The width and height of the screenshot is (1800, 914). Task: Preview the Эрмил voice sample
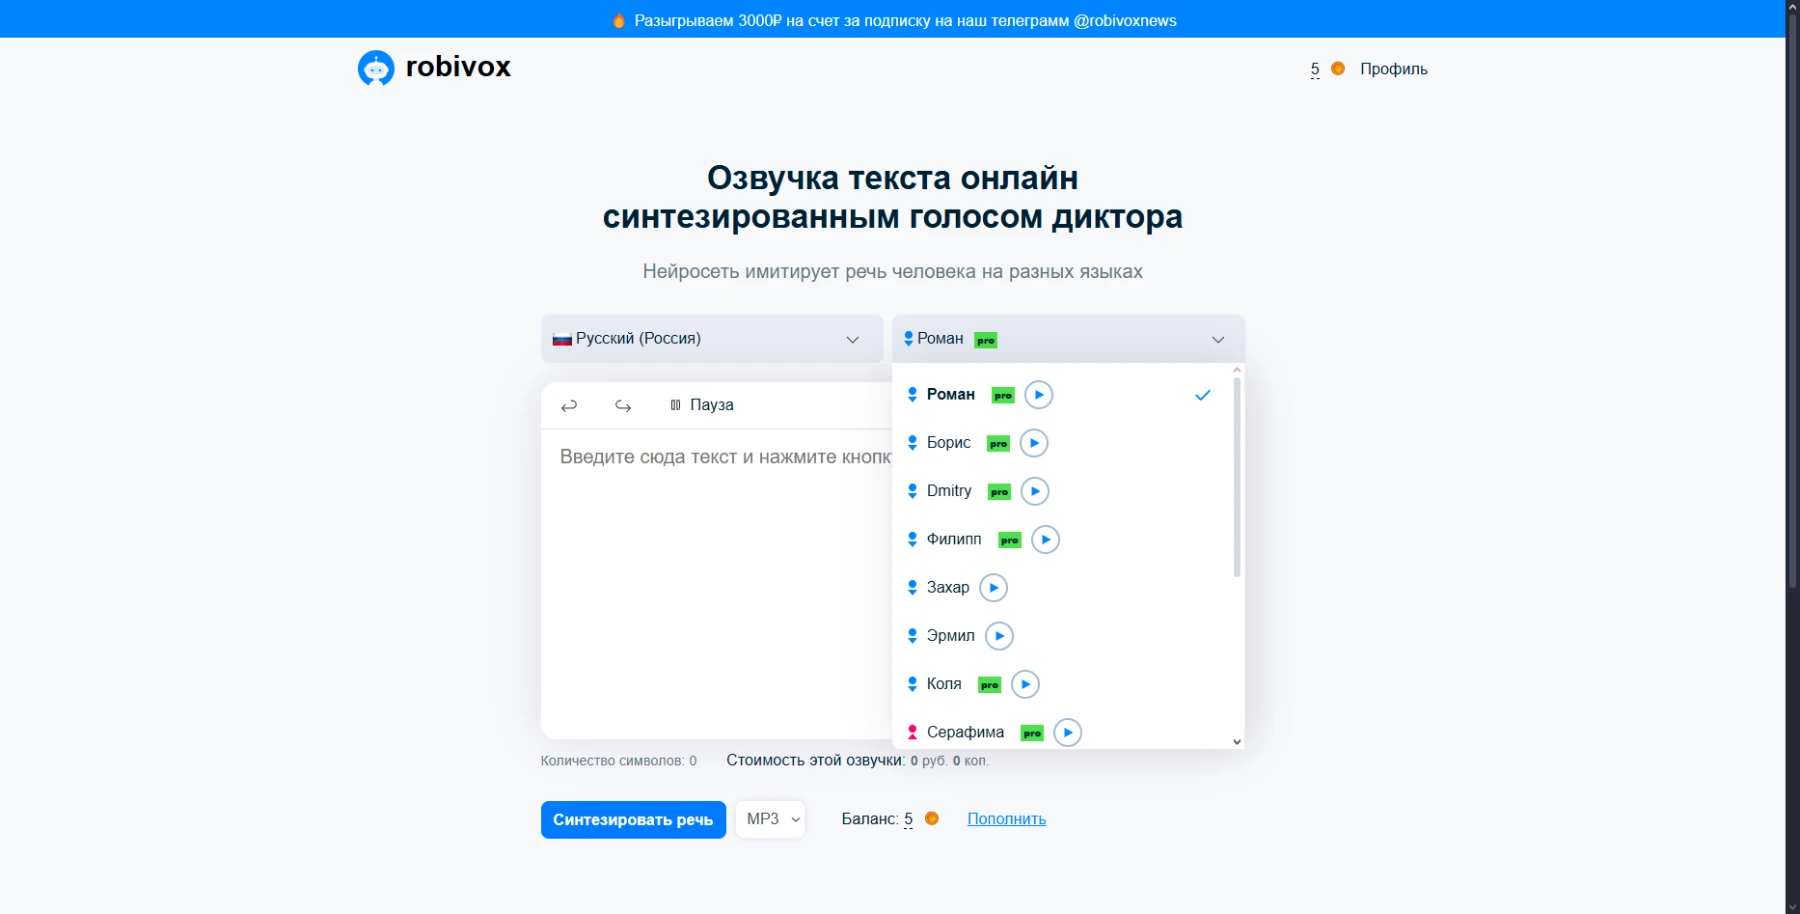(x=999, y=635)
